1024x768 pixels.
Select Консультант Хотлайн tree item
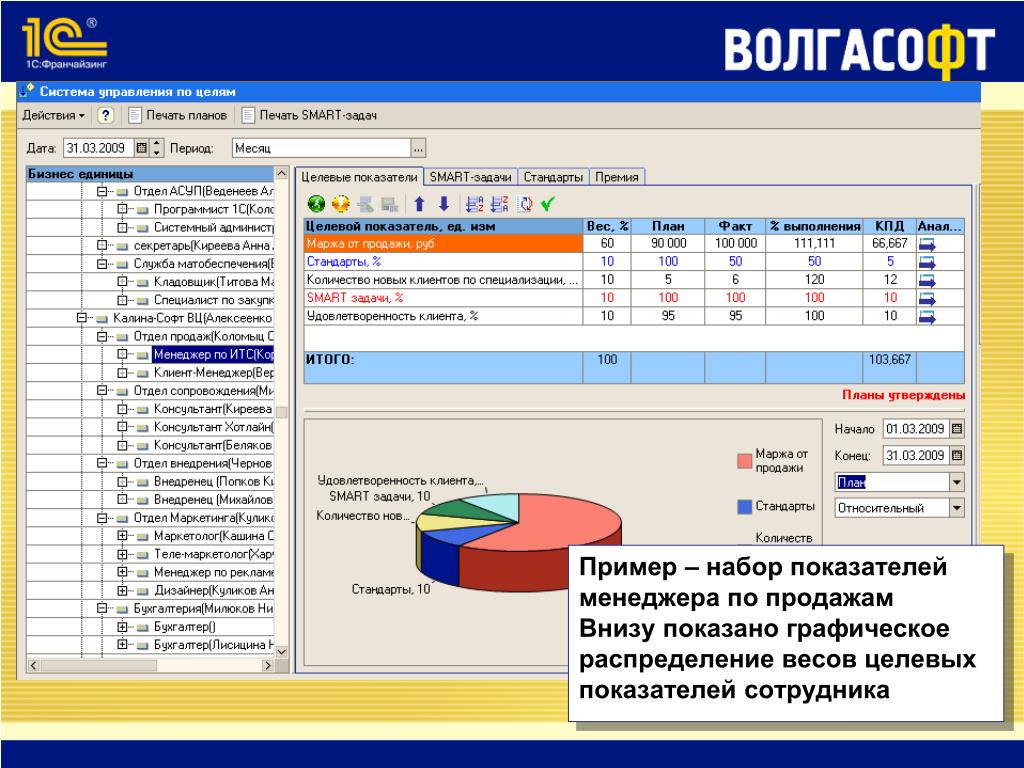pyautogui.click(x=213, y=427)
